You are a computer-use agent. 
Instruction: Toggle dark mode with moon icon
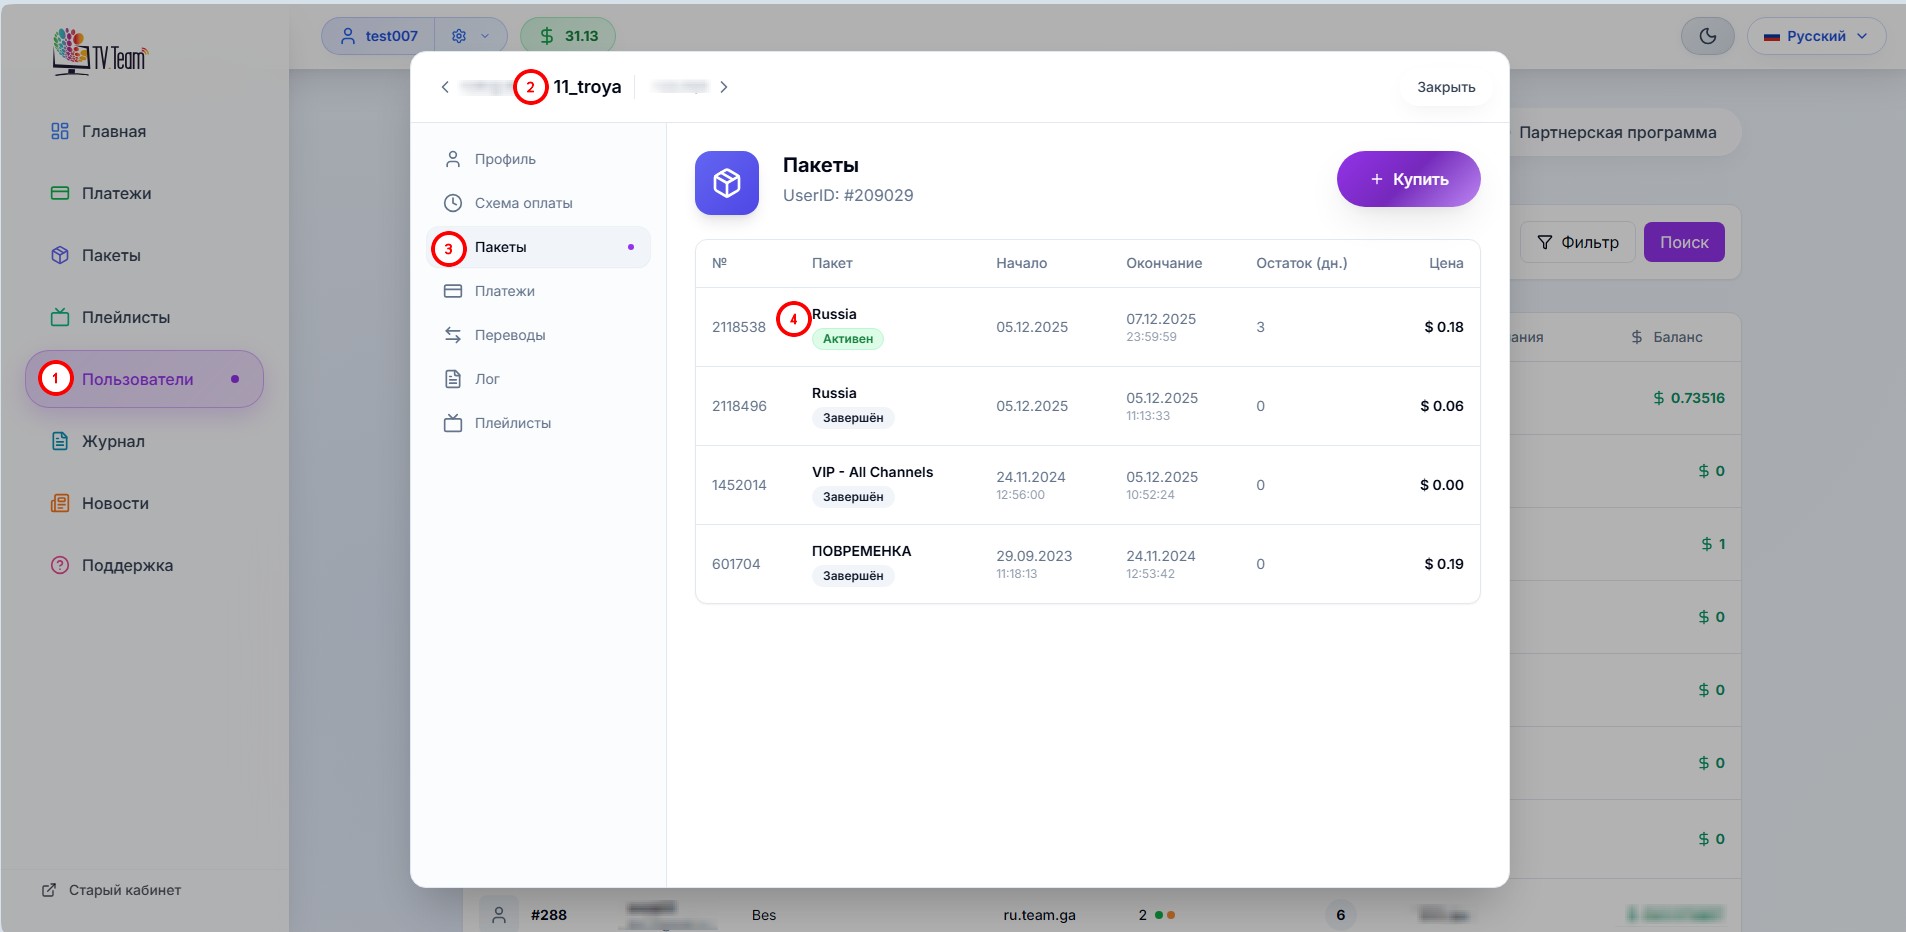pyautogui.click(x=1707, y=36)
